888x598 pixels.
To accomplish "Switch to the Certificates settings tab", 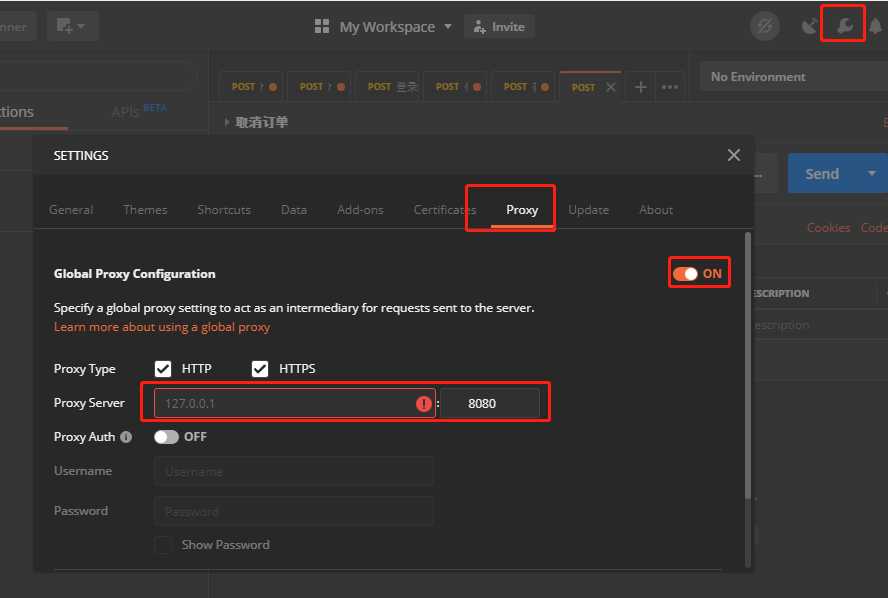I will 445,210.
